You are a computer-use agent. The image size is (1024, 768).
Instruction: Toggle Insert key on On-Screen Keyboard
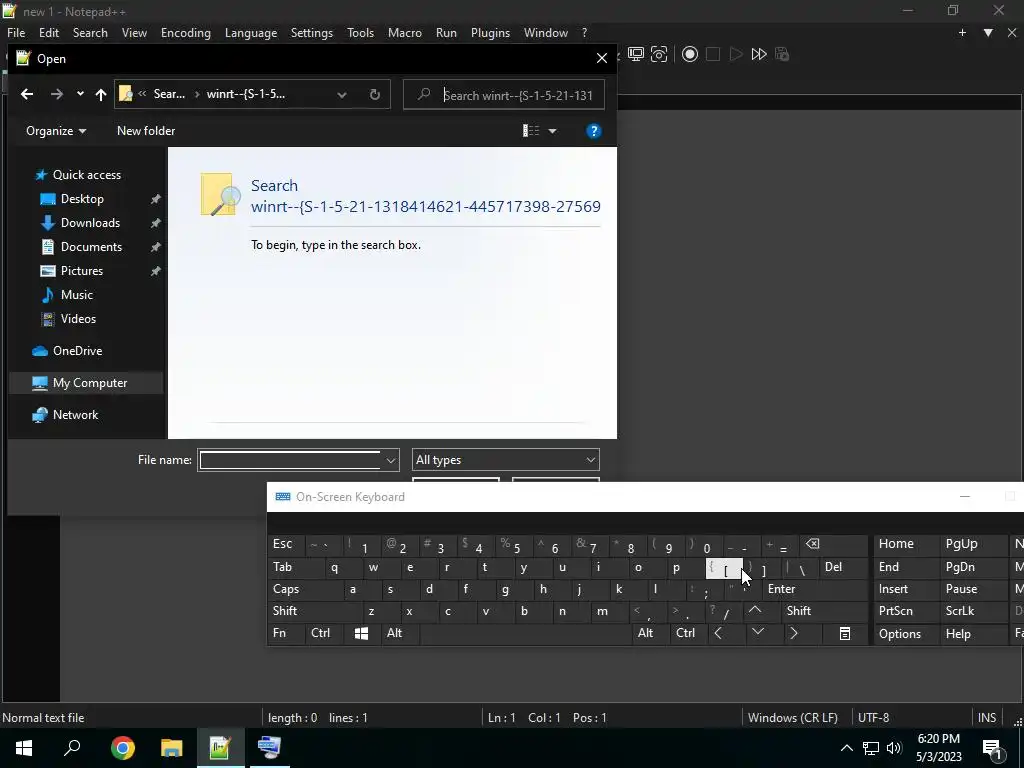coord(904,589)
